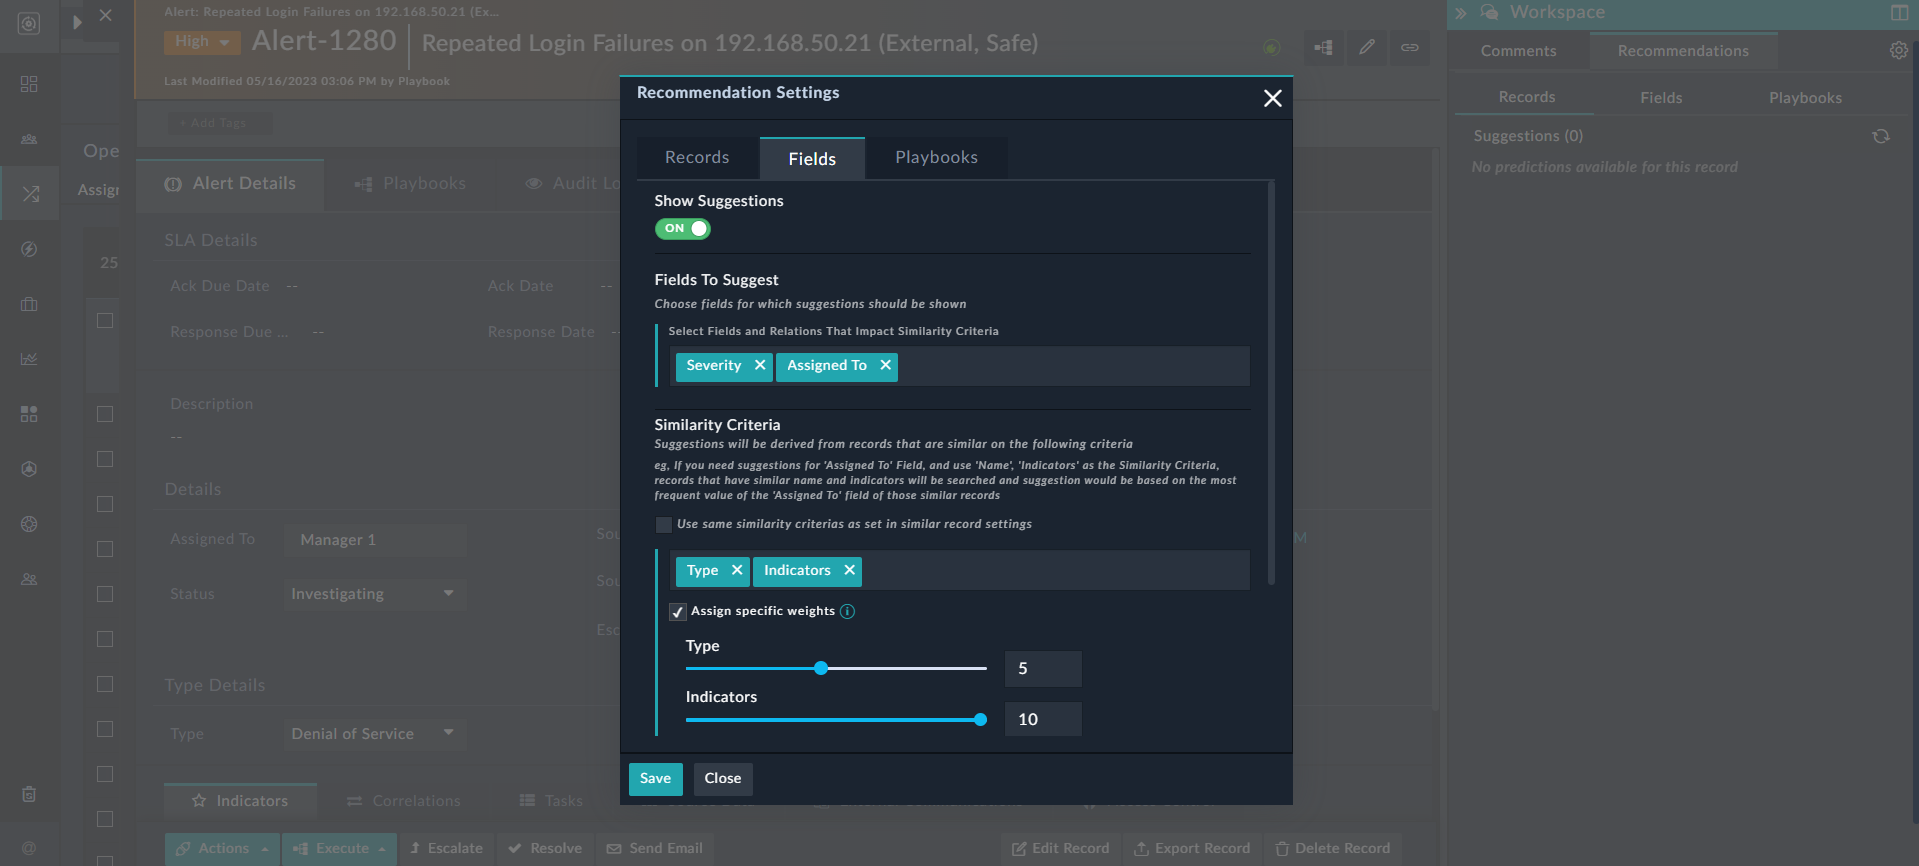The height and width of the screenshot is (866, 1919).
Task: Click the settings dialog vertical scrollbar
Action: click(x=1271, y=382)
